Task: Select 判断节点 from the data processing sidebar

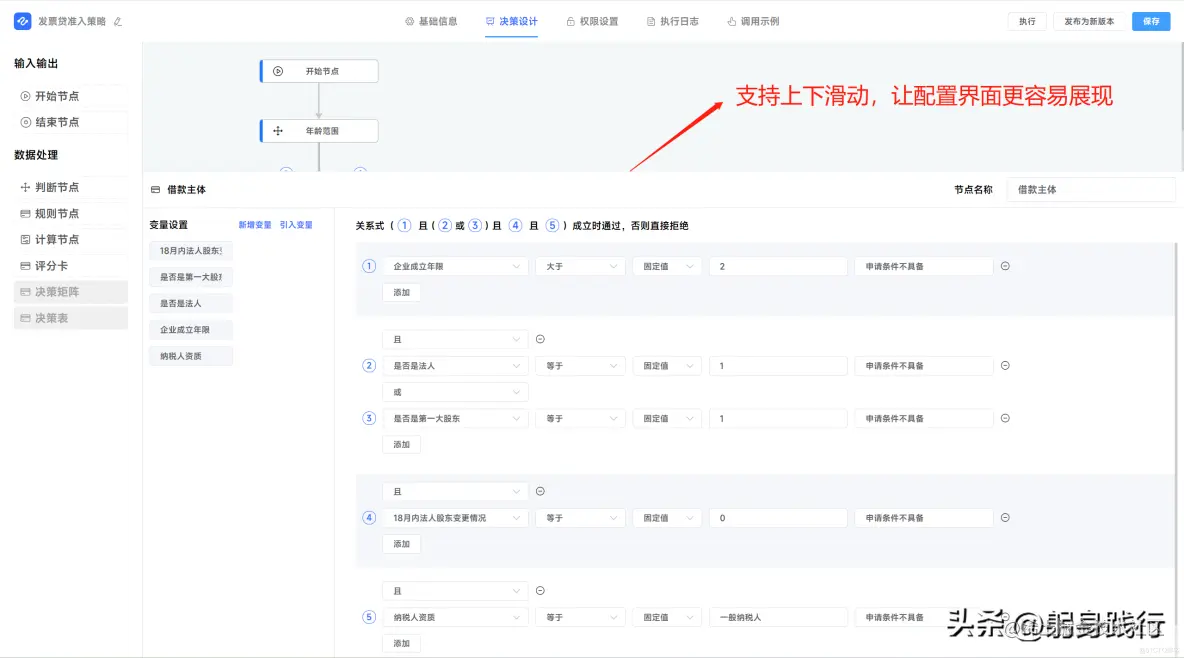Action: point(55,186)
